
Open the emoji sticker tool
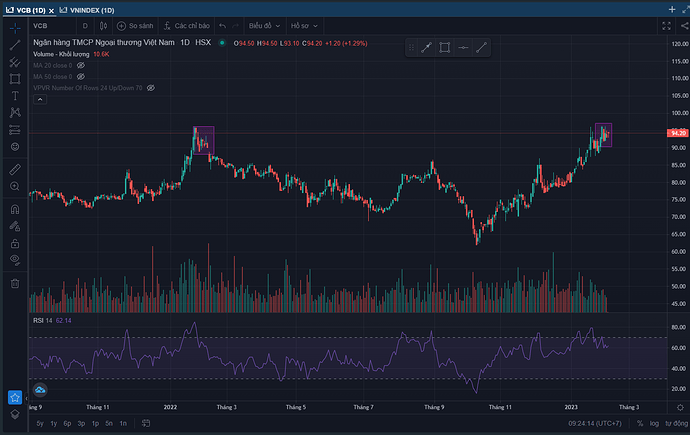tap(14, 147)
